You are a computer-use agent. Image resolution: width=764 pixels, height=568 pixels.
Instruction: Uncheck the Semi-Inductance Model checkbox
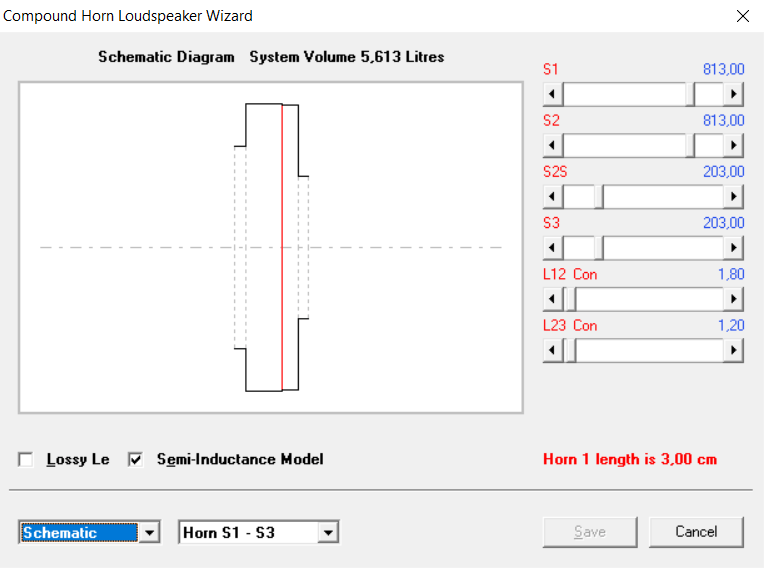click(x=135, y=459)
